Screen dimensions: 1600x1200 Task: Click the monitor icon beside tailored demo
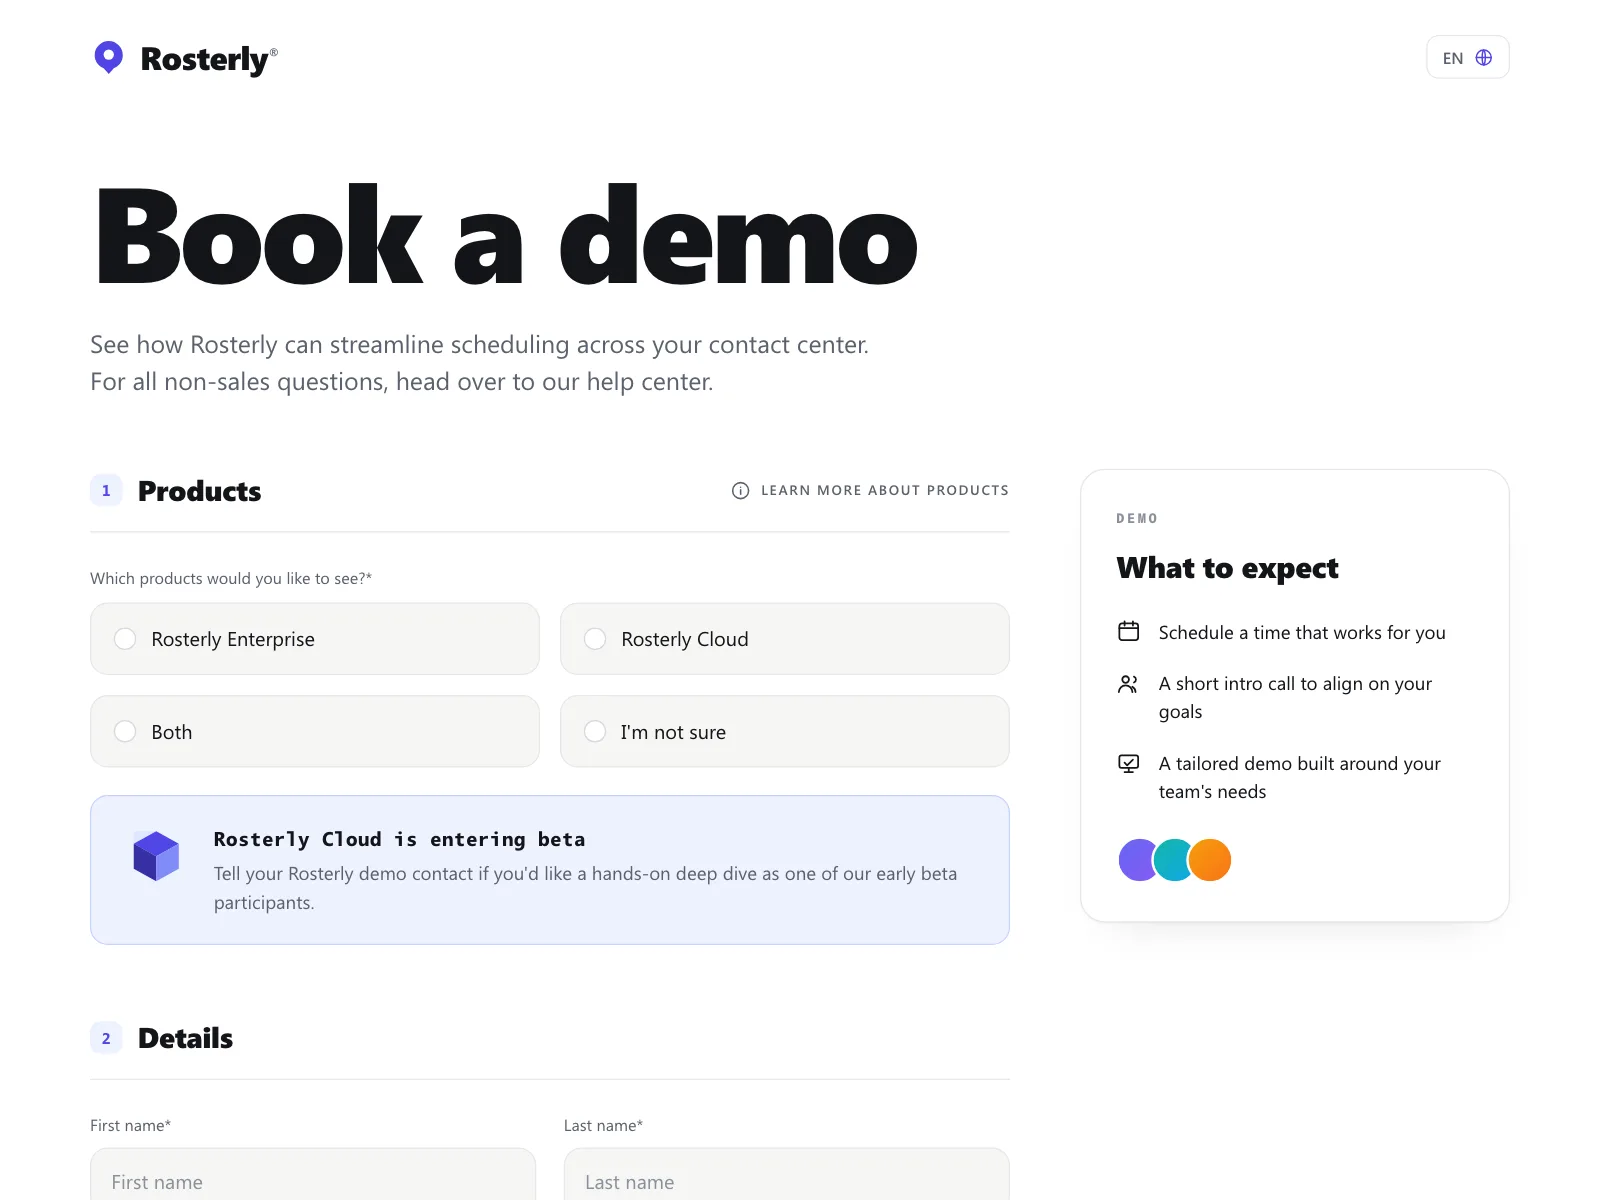1128,764
